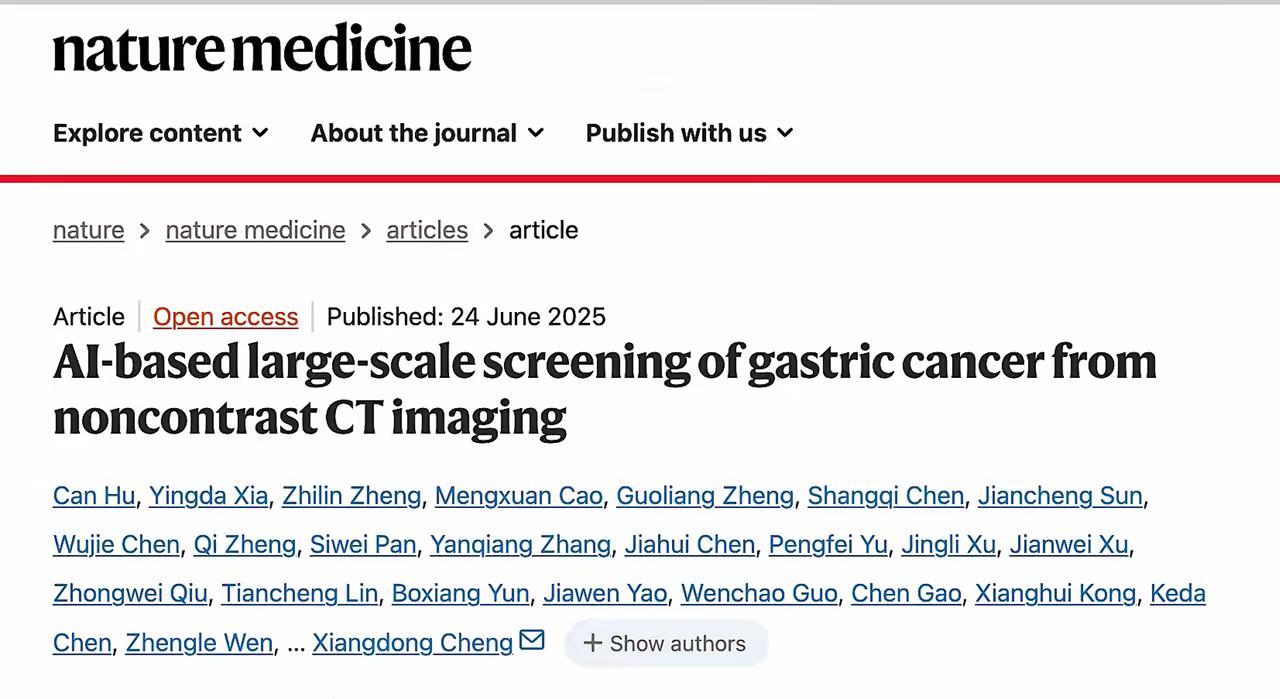Navigate to articles breadcrumb
The width and height of the screenshot is (1280, 699).
point(427,230)
